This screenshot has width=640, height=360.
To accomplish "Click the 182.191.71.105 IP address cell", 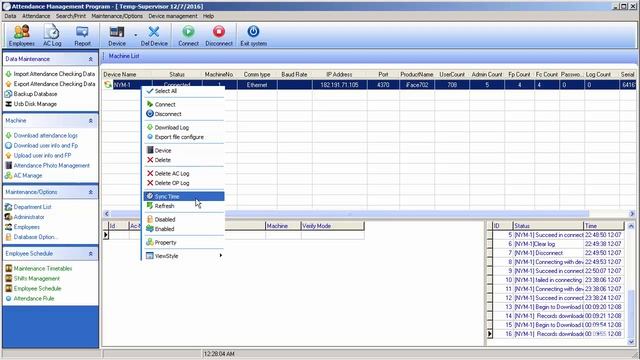I will pyautogui.click(x=339, y=85).
